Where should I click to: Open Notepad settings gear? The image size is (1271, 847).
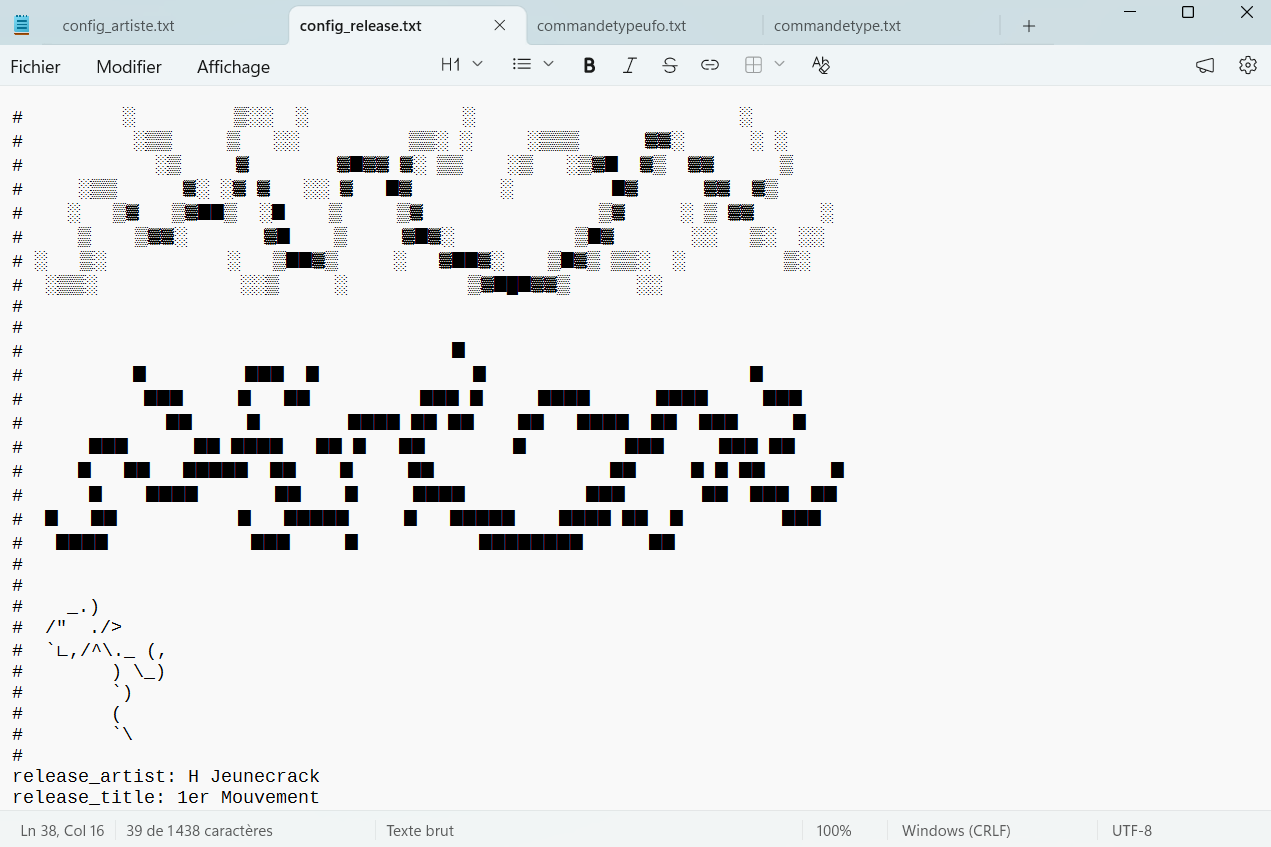1247,64
